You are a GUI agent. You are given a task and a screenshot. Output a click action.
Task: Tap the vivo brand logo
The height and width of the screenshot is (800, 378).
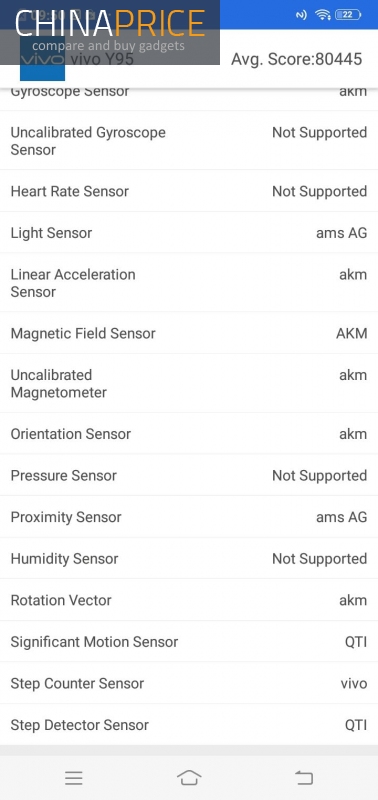click(x=42, y=59)
